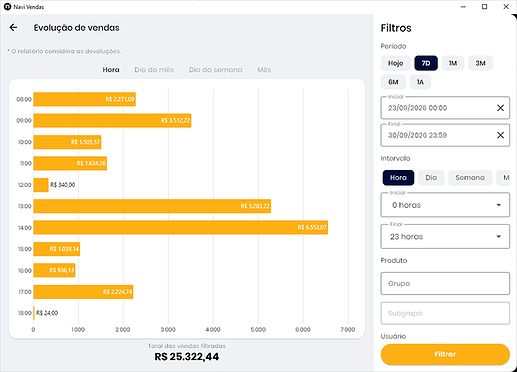
Task: Click the 16:00 bar R$ 936,13
Action: 54,270
